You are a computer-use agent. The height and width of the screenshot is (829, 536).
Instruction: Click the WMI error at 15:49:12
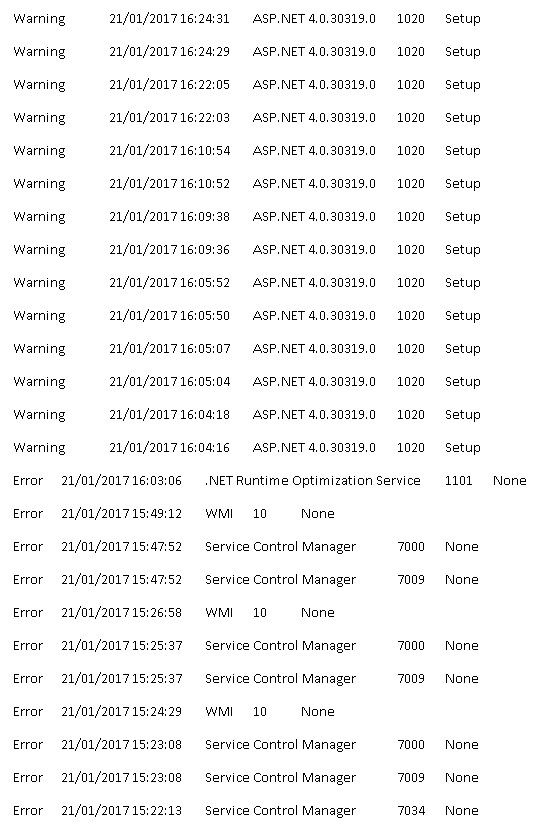tap(174, 513)
